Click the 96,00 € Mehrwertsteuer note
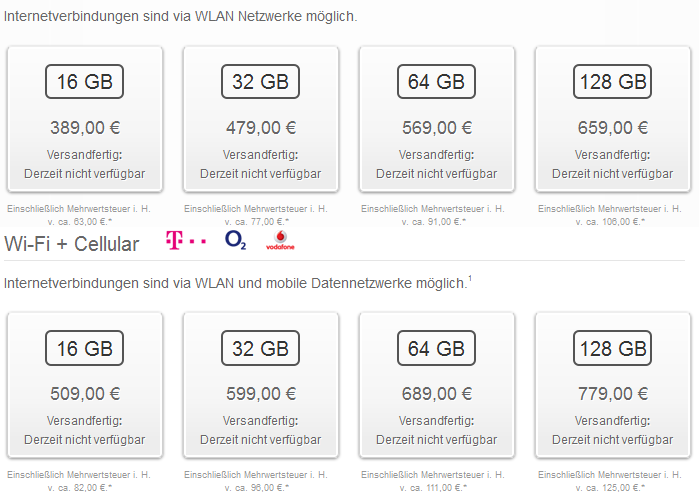The width and height of the screenshot is (699, 498). (x=256, y=481)
